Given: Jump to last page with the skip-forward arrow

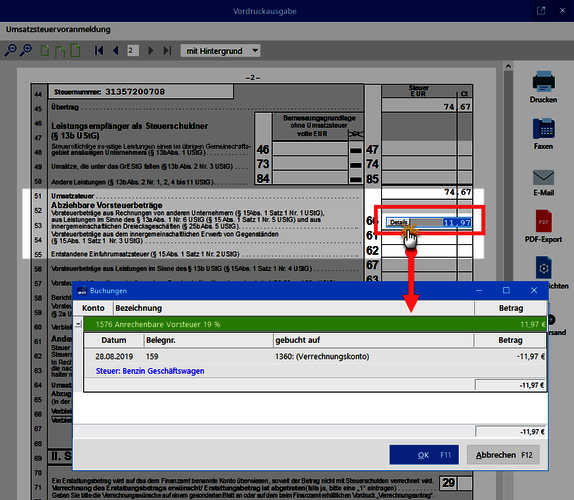Looking at the screenshot, I should [167, 51].
